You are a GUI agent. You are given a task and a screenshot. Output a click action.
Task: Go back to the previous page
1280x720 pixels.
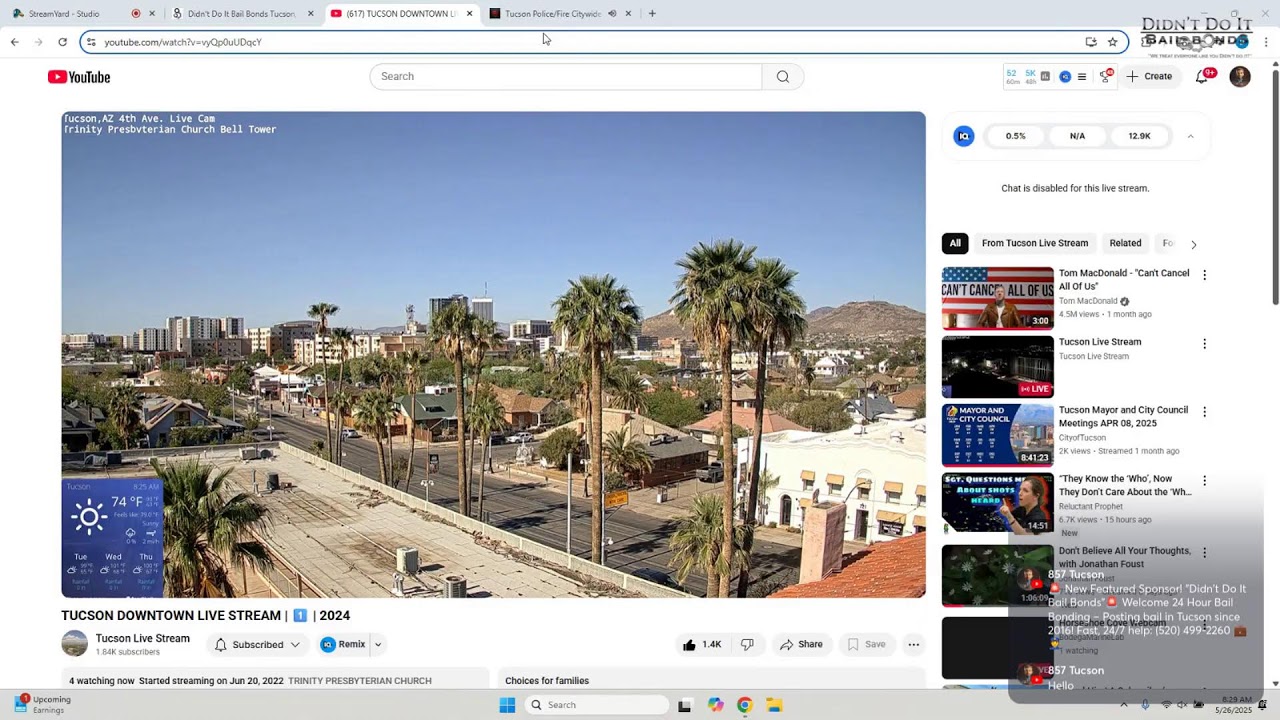point(15,42)
